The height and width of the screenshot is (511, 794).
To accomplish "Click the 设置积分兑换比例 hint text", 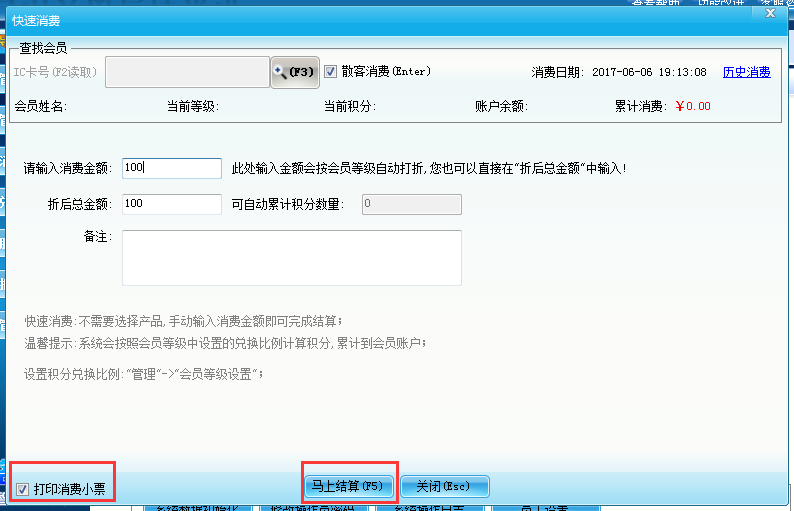I will [144, 375].
